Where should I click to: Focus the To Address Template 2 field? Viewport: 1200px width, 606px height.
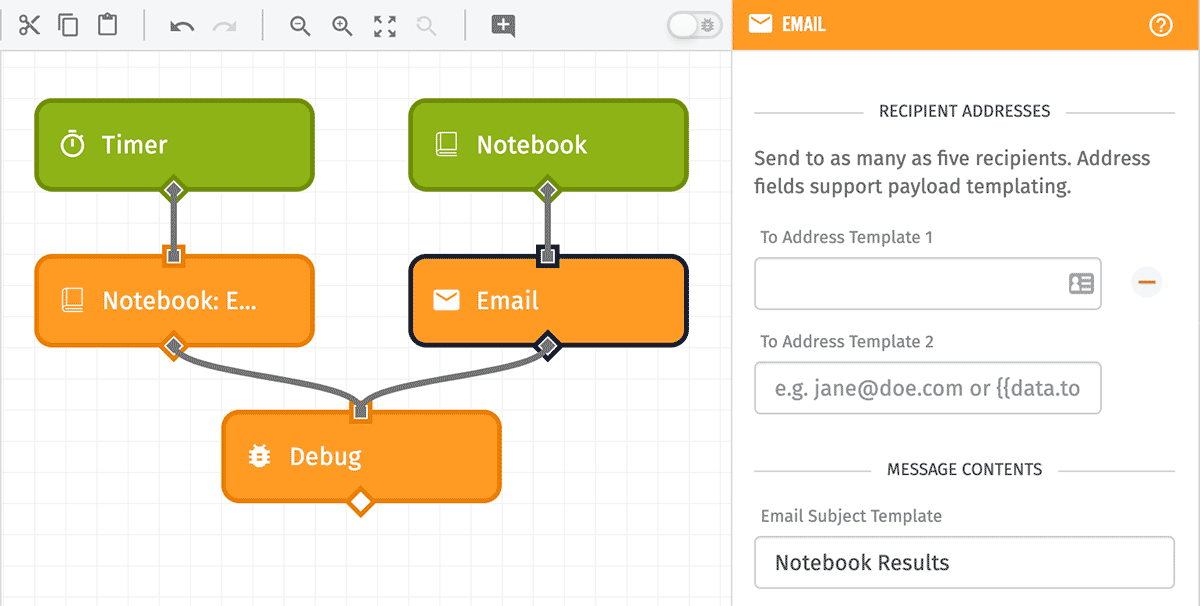[928, 388]
